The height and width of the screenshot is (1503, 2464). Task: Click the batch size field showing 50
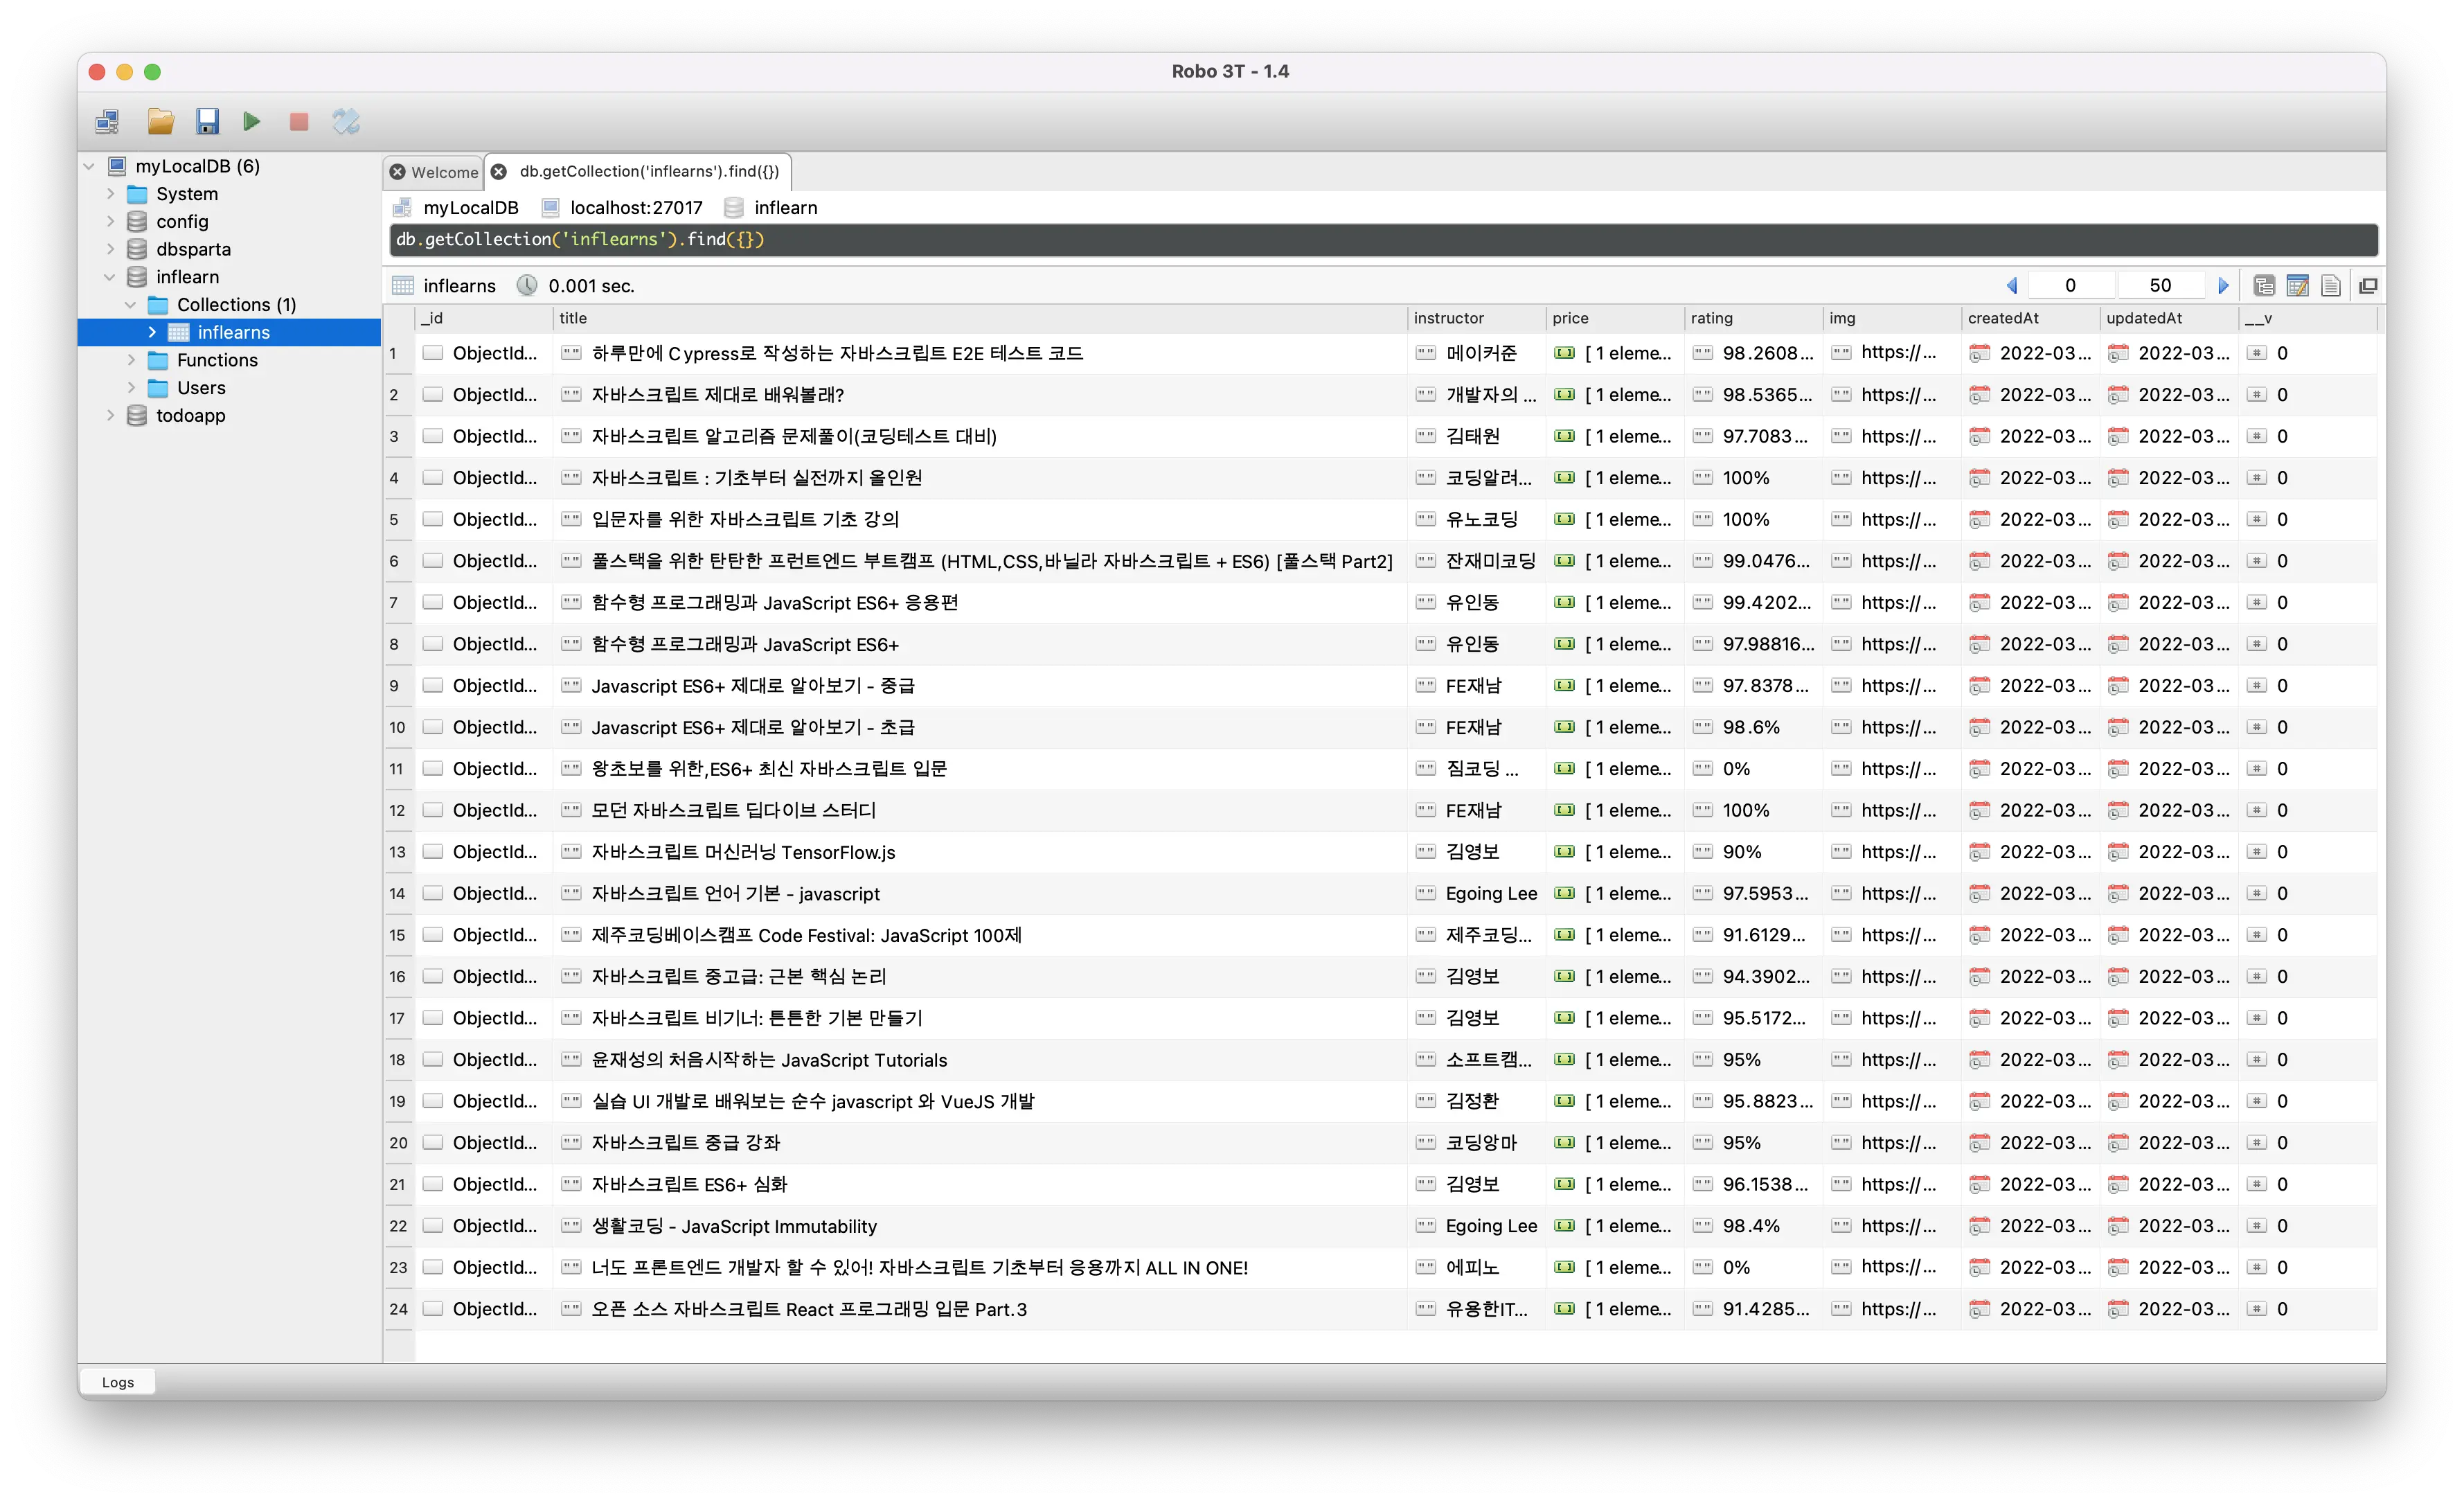pyautogui.click(x=2159, y=286)
